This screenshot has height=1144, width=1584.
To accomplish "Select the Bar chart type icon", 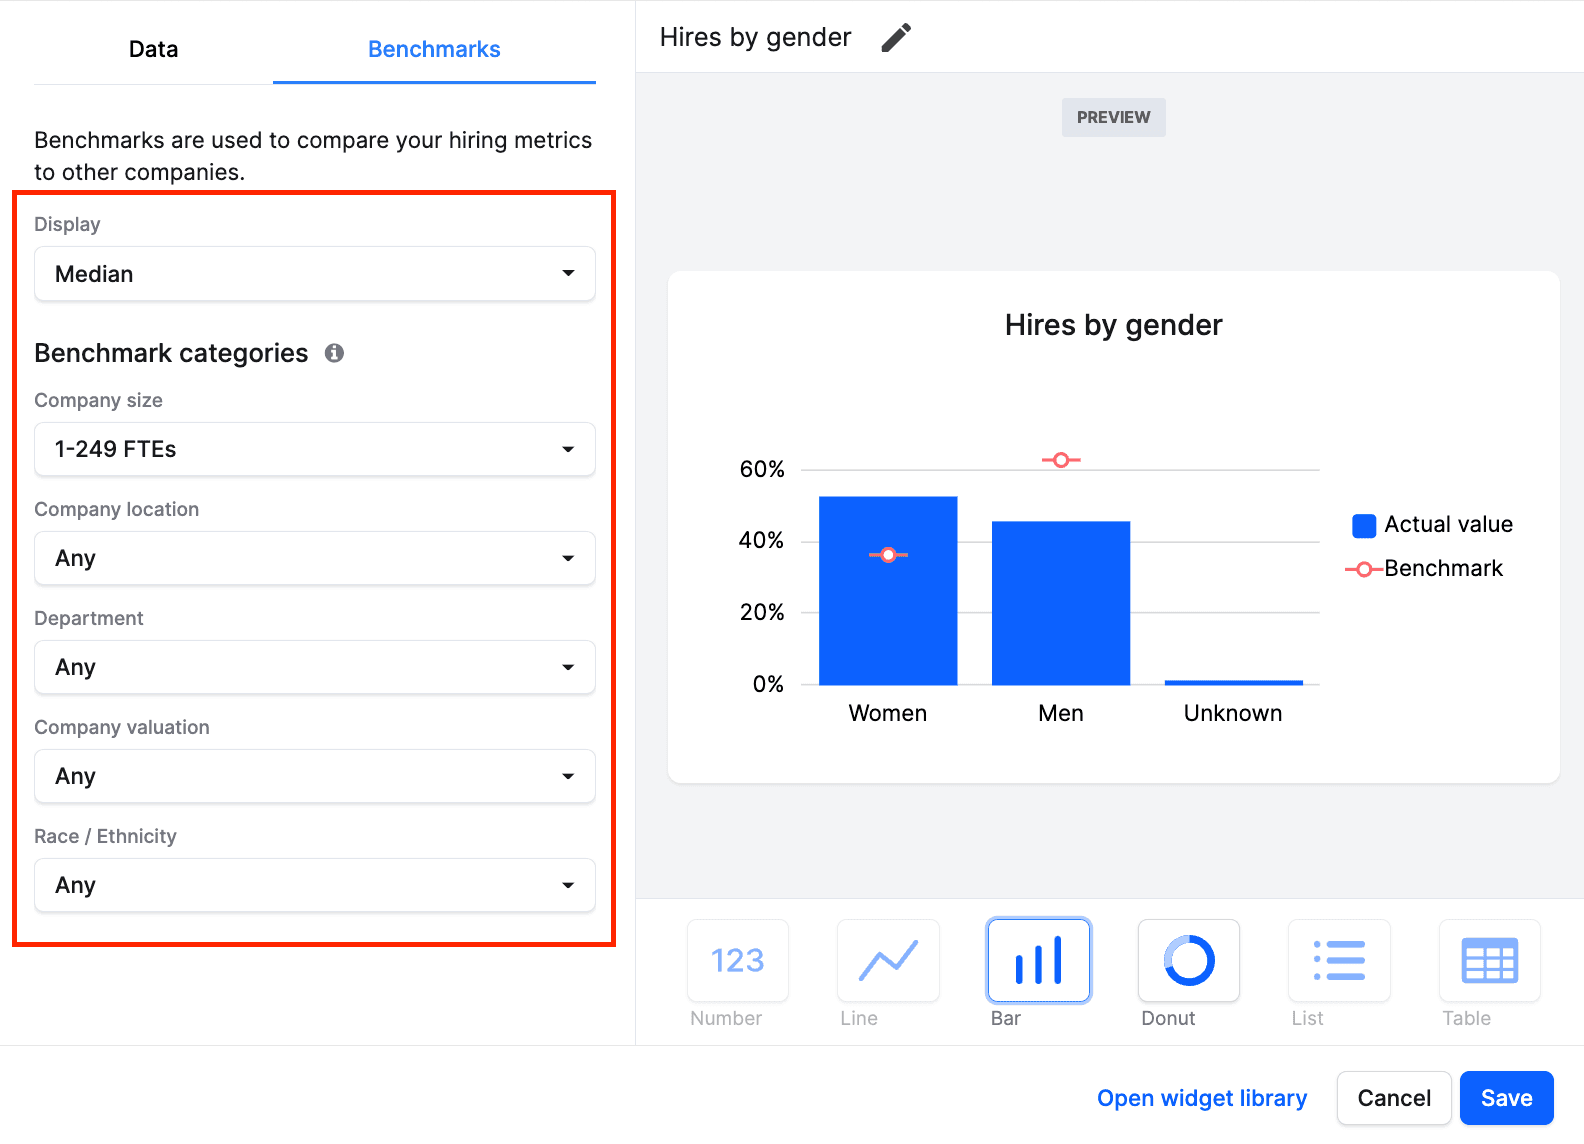I will pos(1038,961).
